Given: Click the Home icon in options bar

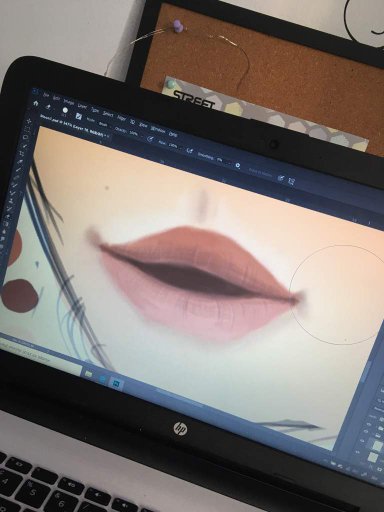Looking at the screenshot, I should click(x=36, y=104).
